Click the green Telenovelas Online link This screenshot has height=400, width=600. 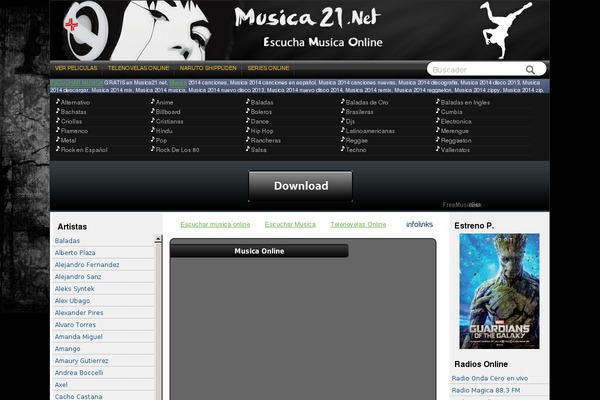tap(358, 225)
